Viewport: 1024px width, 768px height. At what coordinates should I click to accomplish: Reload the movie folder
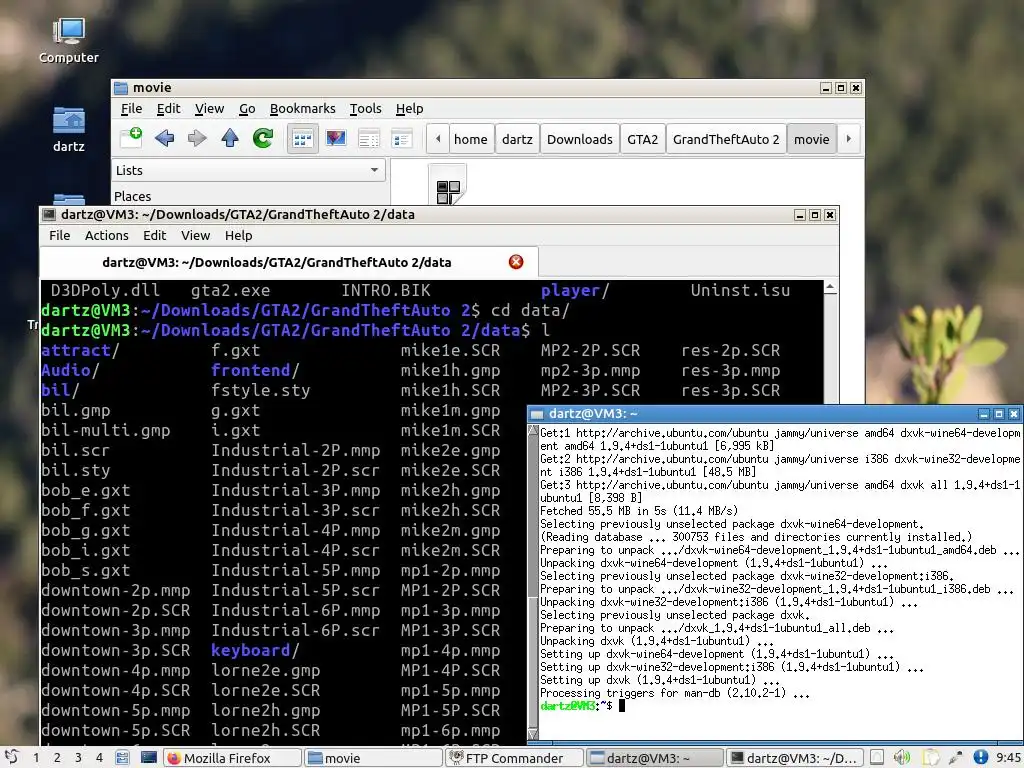[263, 138]
